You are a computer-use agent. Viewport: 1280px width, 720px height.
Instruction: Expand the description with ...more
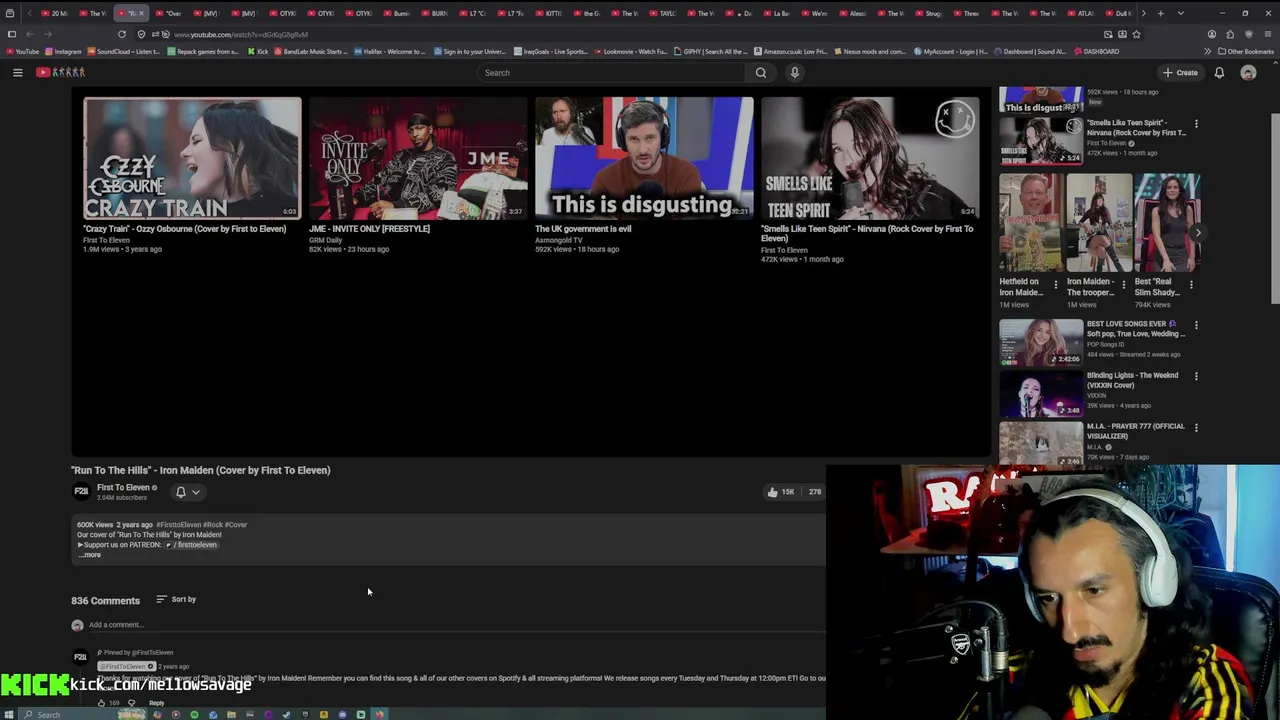tap(90, 555)
